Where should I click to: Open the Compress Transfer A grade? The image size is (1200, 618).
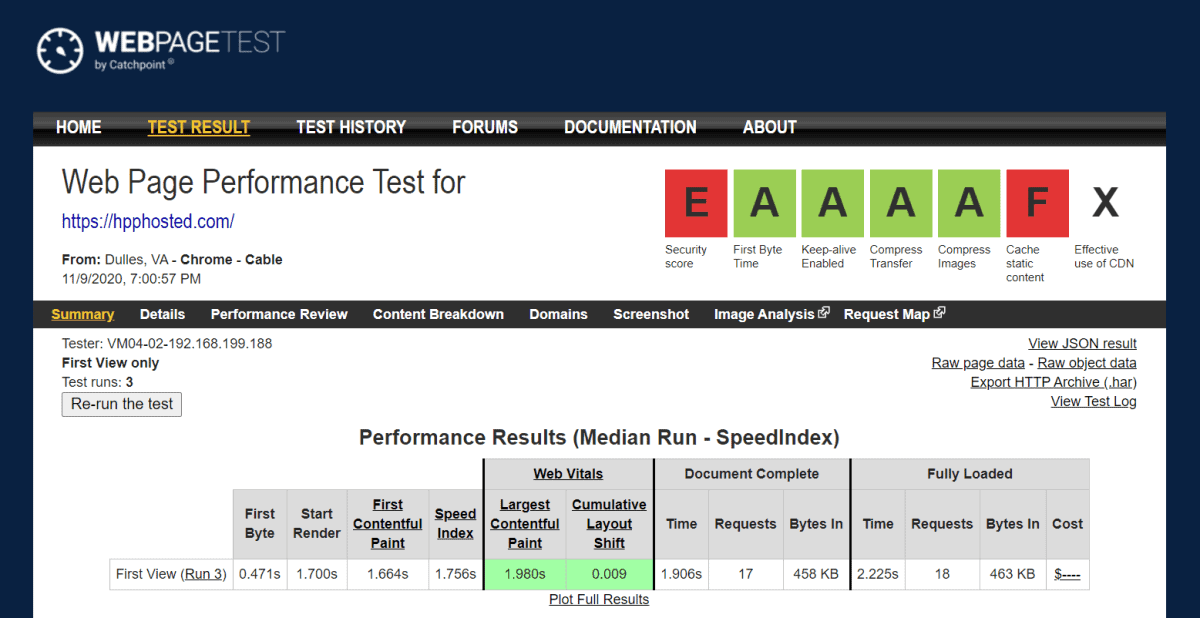(x=900, y=203)
